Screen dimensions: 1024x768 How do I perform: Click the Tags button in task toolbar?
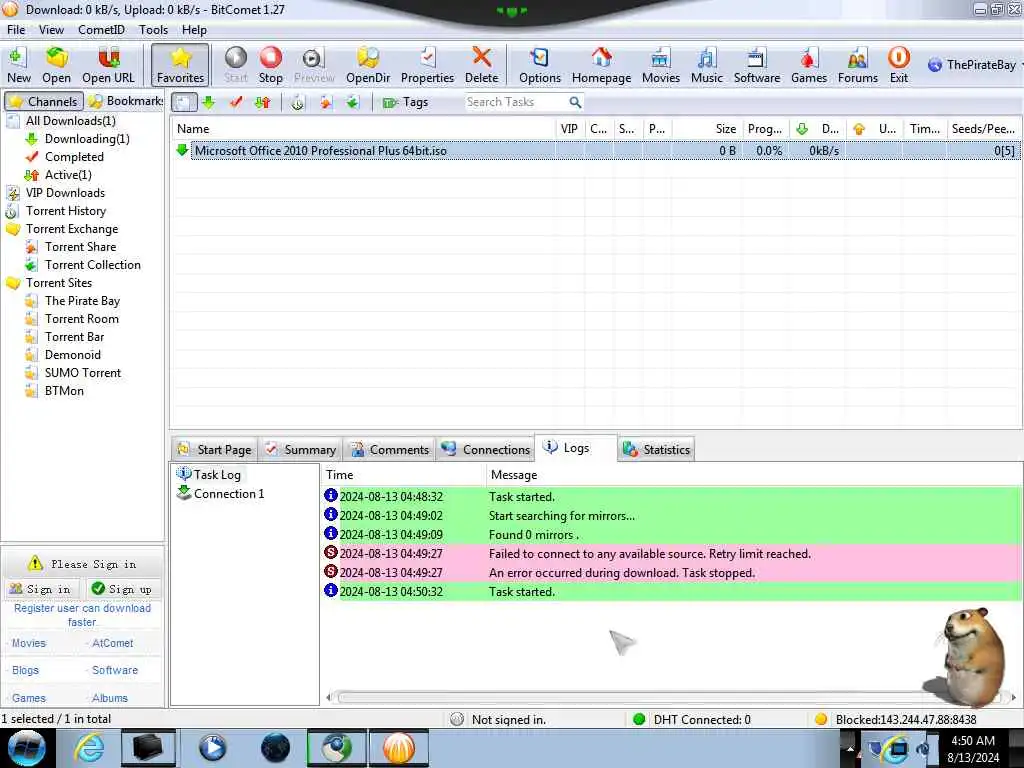click(x=406, y=102)
